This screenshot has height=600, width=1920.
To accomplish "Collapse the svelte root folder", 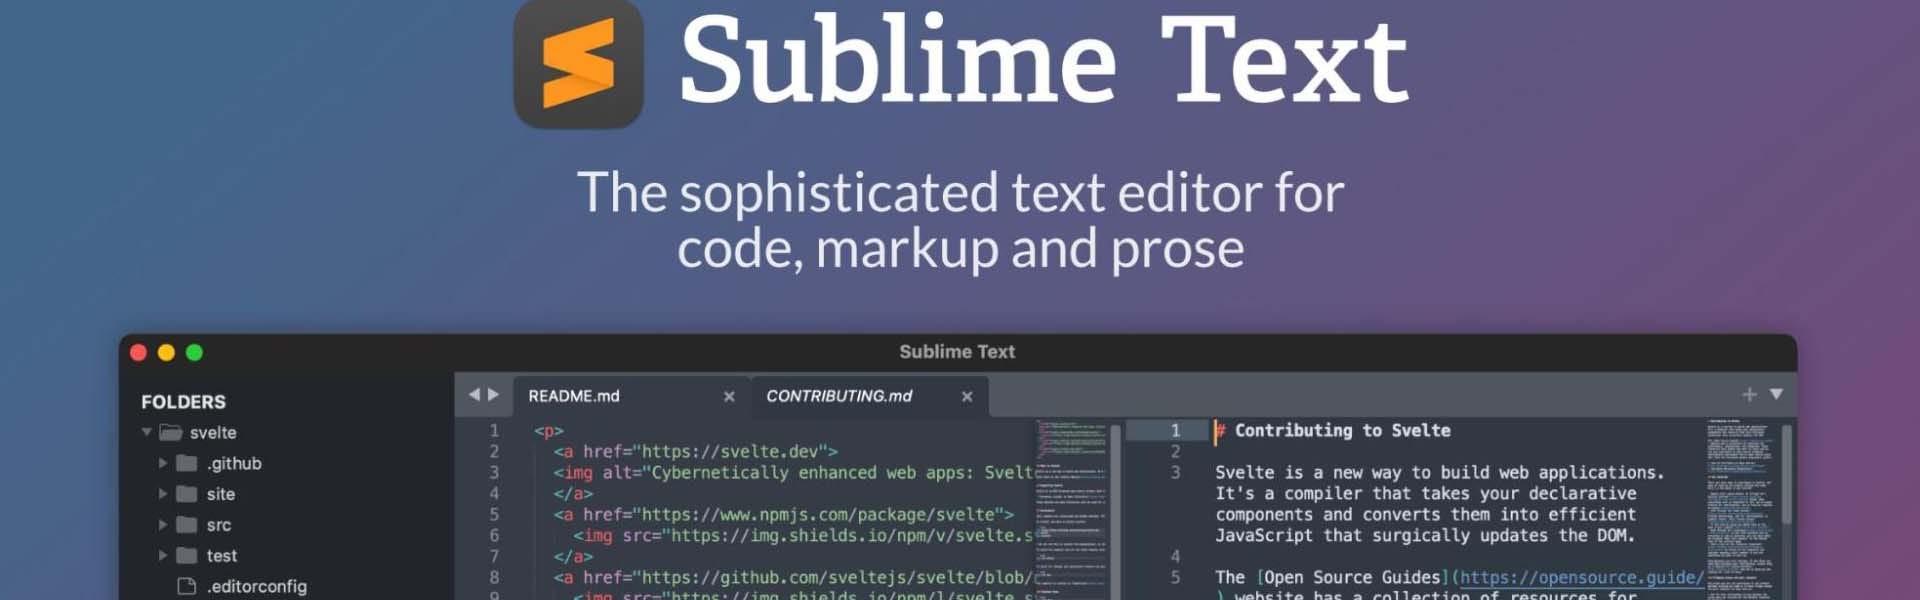I will (x=147, y=433).
